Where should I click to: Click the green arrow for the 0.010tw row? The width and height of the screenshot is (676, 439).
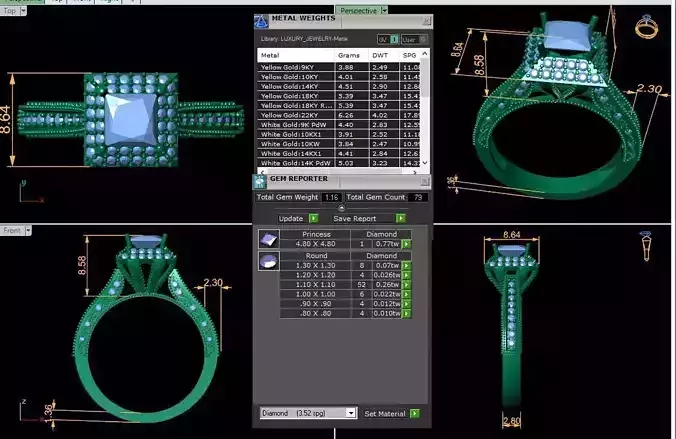point(406,314)
